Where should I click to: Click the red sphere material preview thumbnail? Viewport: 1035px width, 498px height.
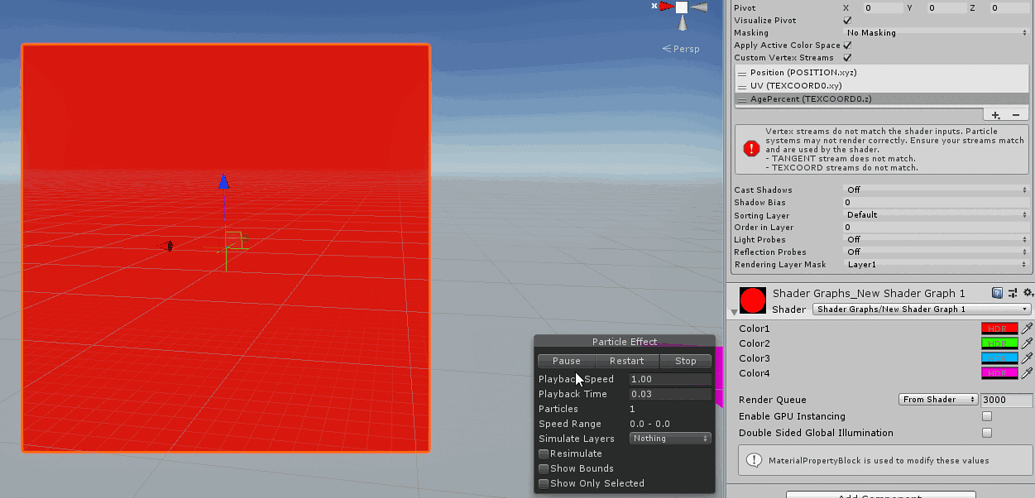point(752,301)
